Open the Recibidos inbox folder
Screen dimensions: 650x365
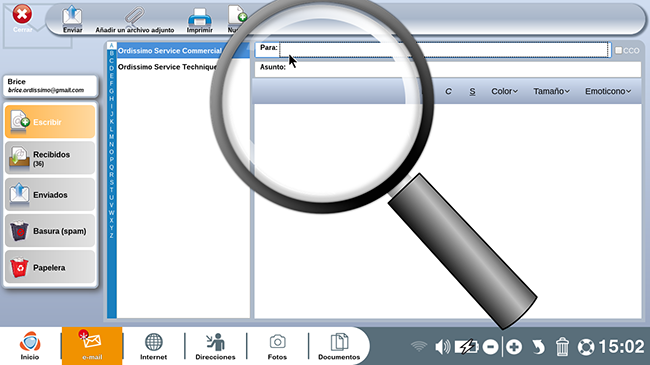[x=50, y=158]
